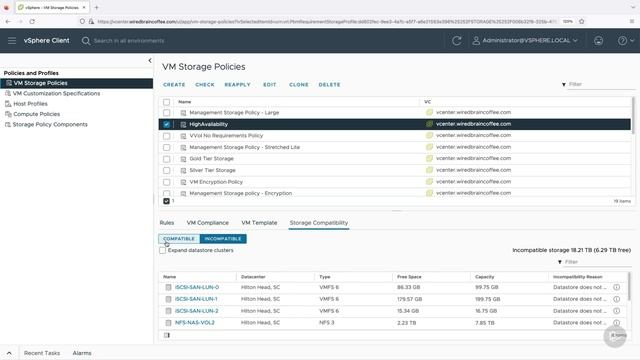Screen dimensions: 640x360
Task: Click the search magnifier icon
Action: coord(86,41)
